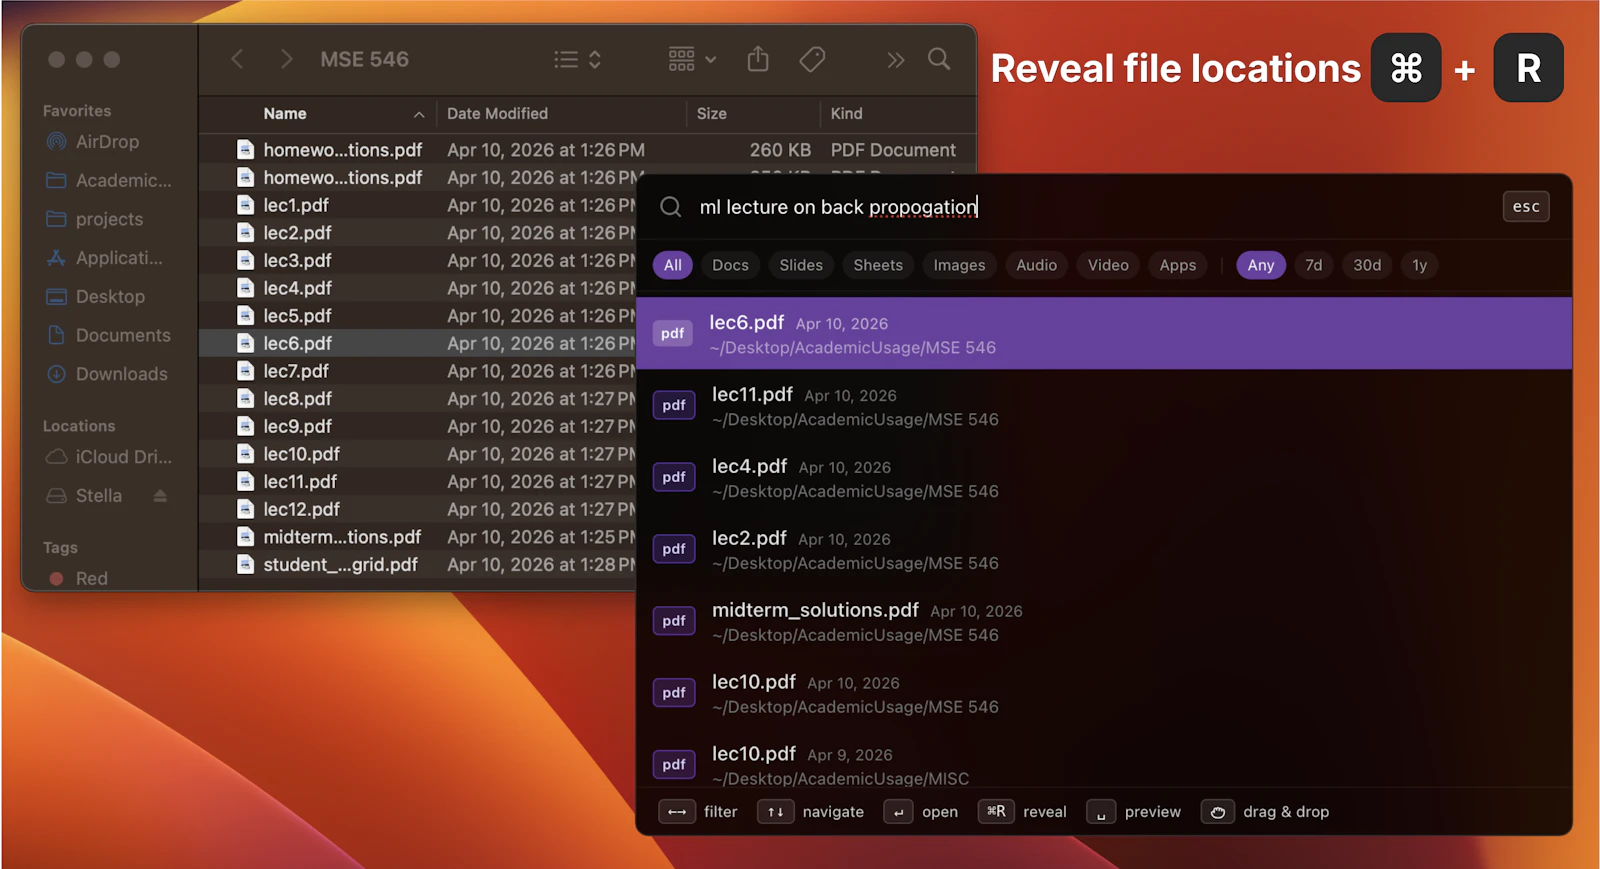Sort Finder list by Name column
The image size is (1600, 869).
click(x=285, y=114)
